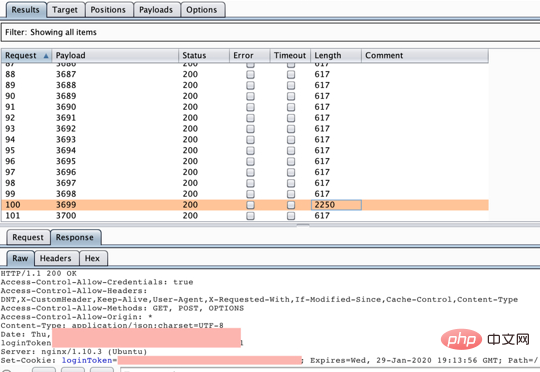Click the Access-Control-Allow-Methods header line

click(x=122, y=308)
